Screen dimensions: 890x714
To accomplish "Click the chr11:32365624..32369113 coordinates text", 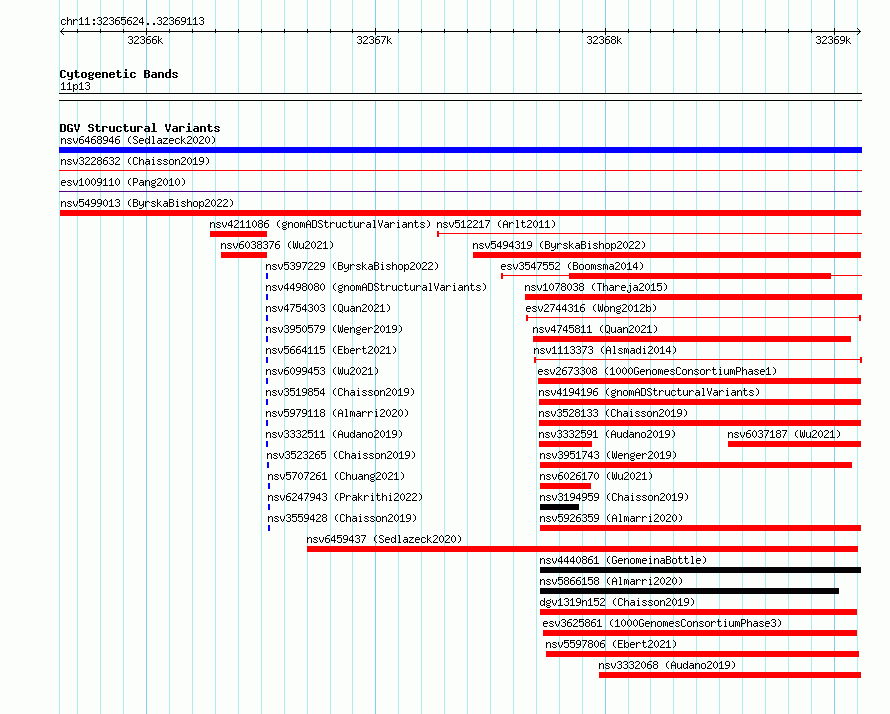I will (132, 22).
